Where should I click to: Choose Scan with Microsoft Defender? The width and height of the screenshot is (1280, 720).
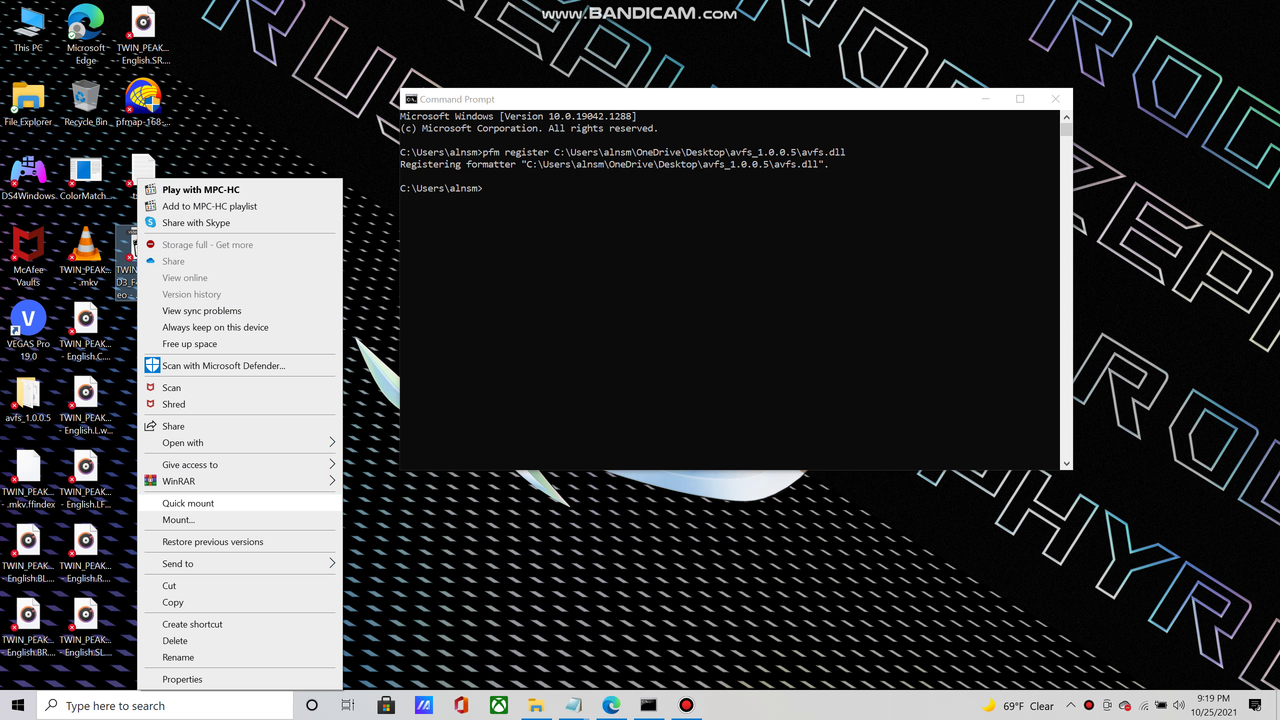(x=240, y=366)
